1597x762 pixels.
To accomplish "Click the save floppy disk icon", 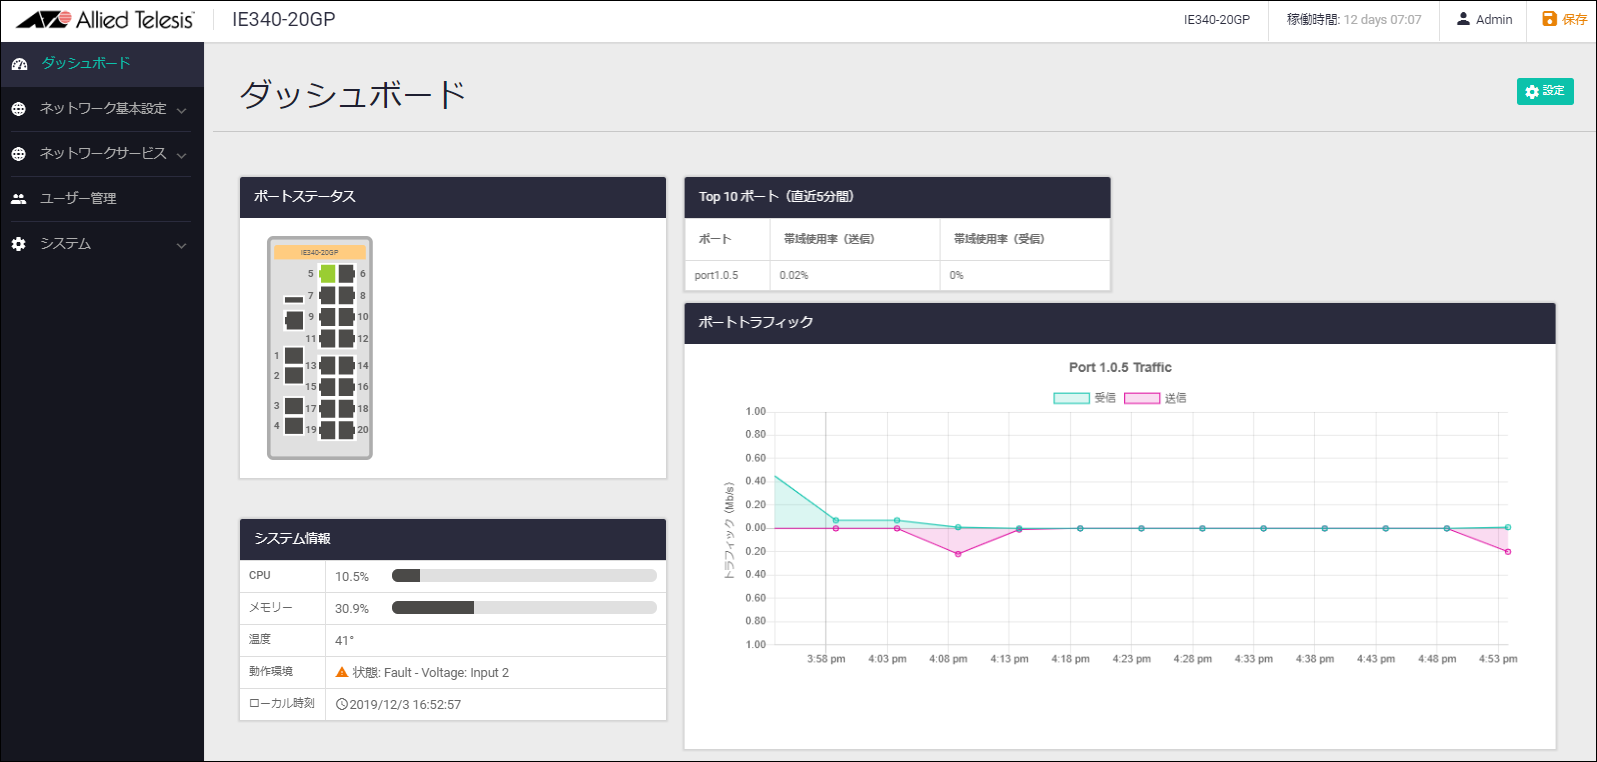I will (1549, 19).
